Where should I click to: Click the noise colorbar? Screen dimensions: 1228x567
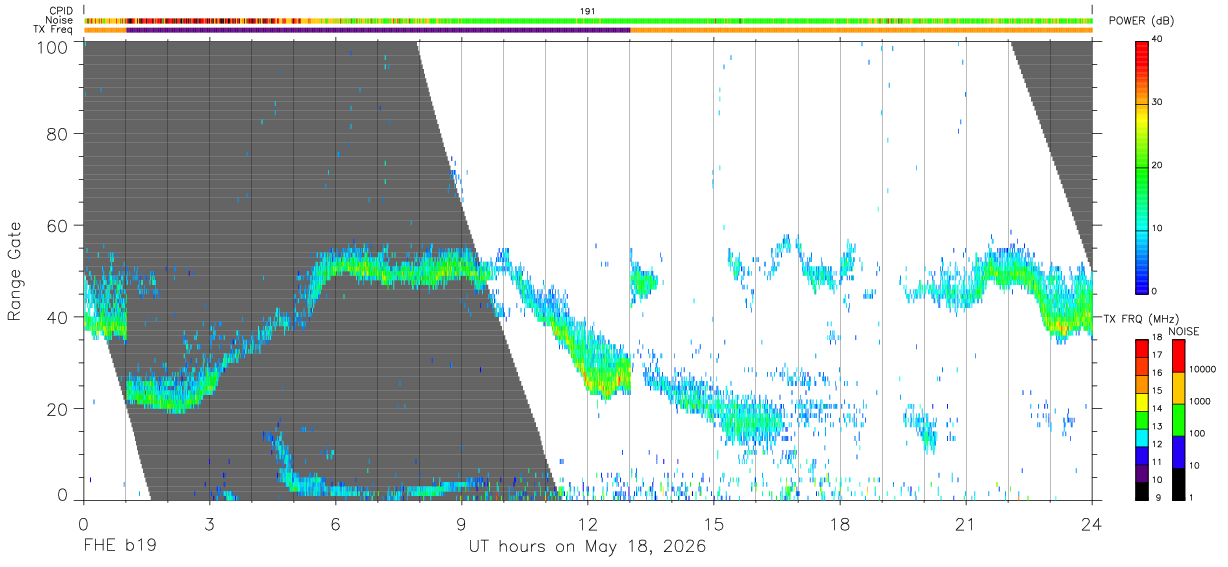[x=1178, y=419]
